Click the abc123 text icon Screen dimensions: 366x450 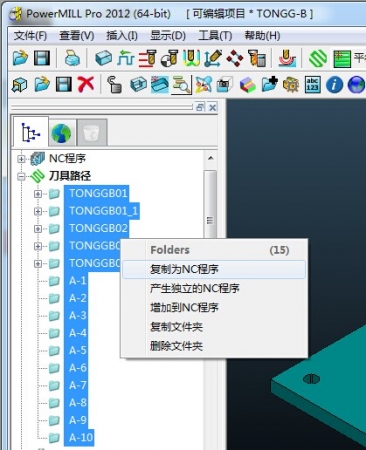coord(312,85)
